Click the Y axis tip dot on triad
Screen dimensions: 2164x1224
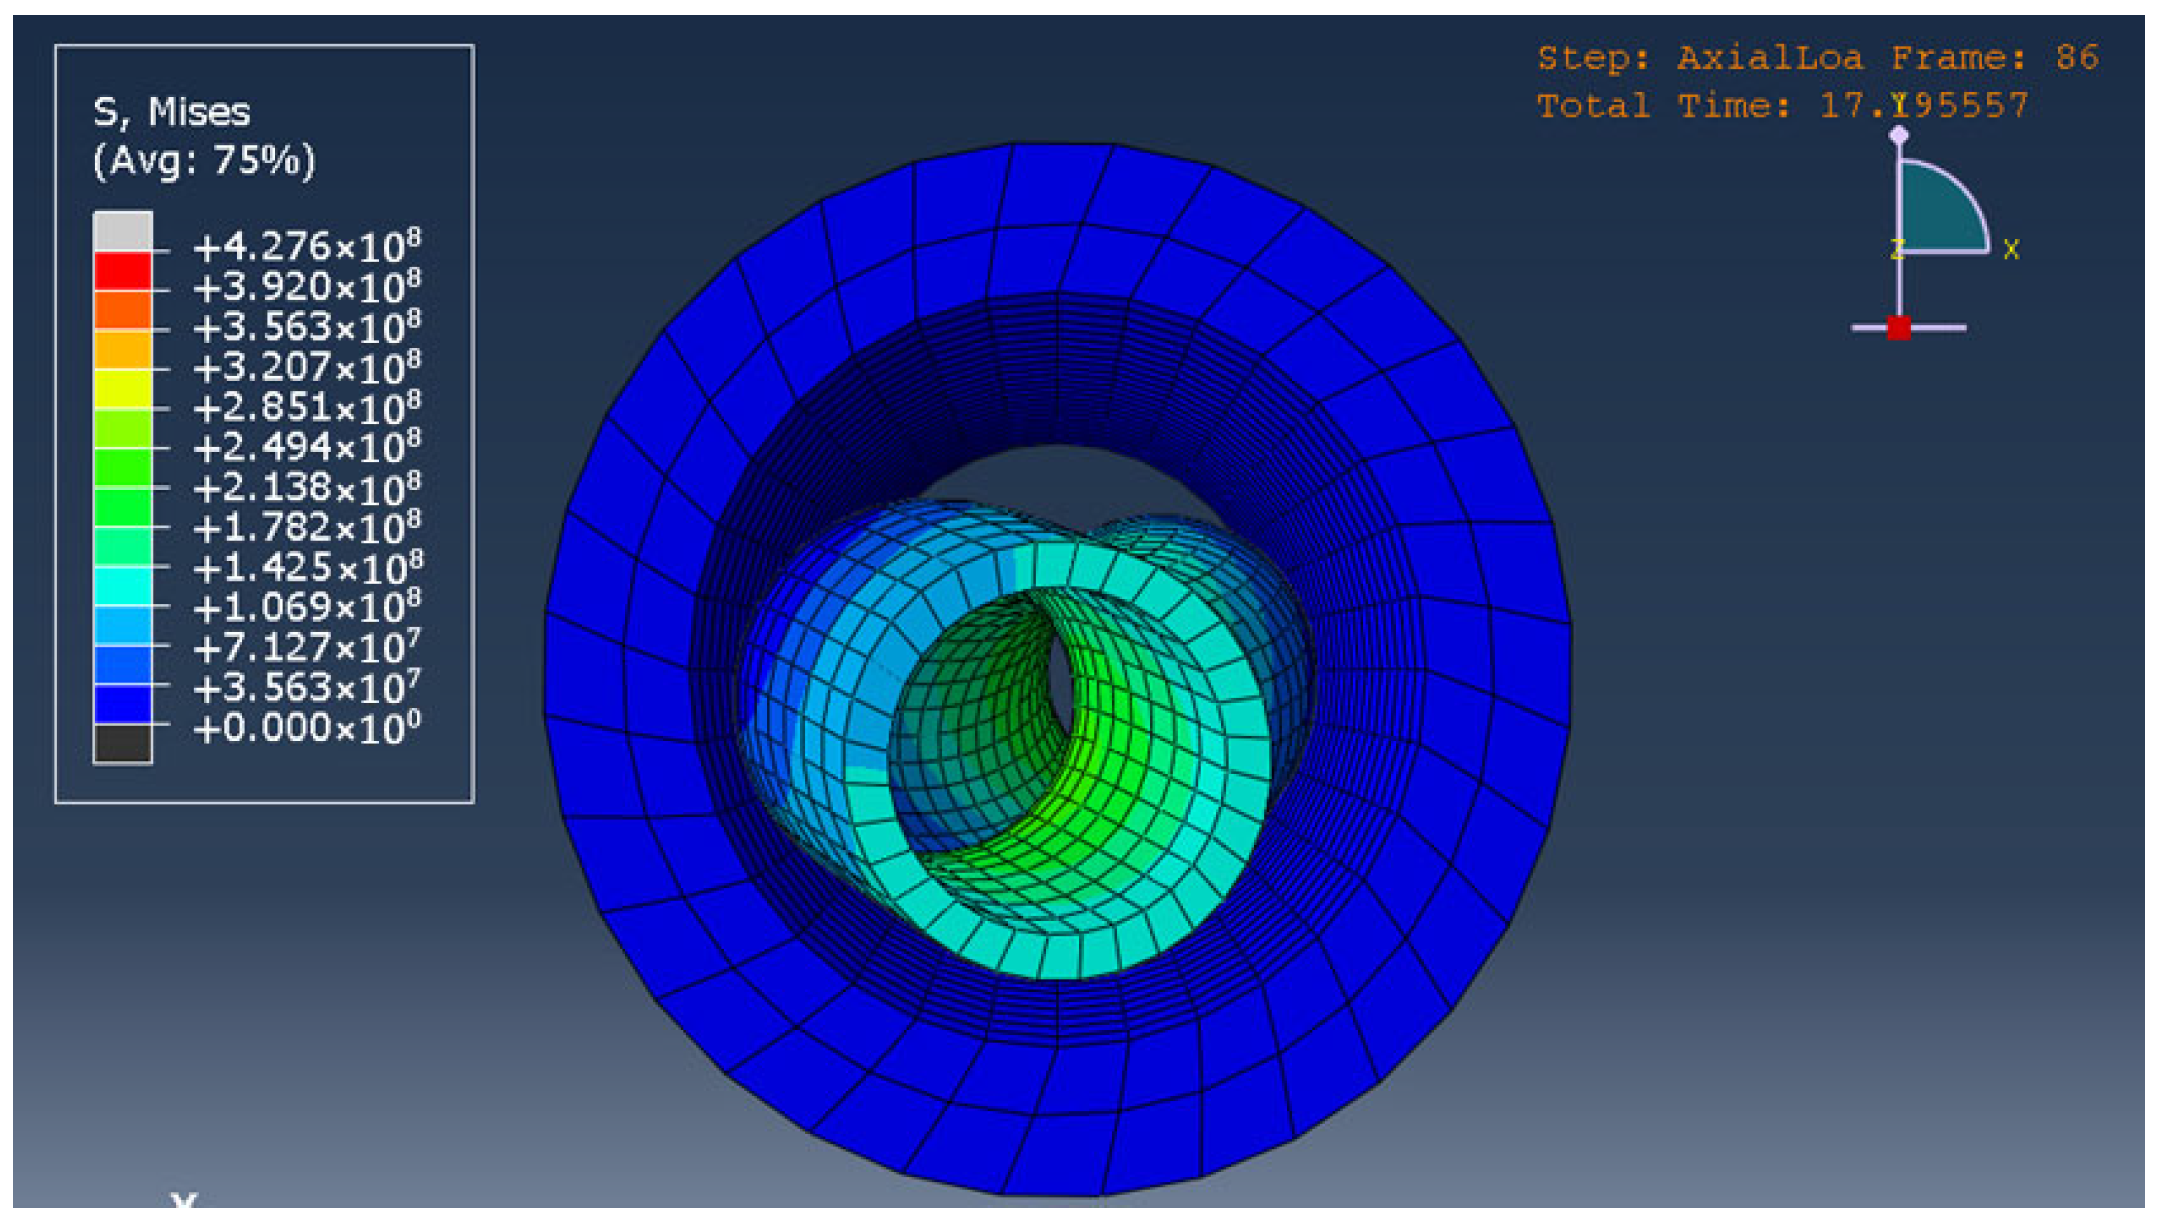(1898, 134)
